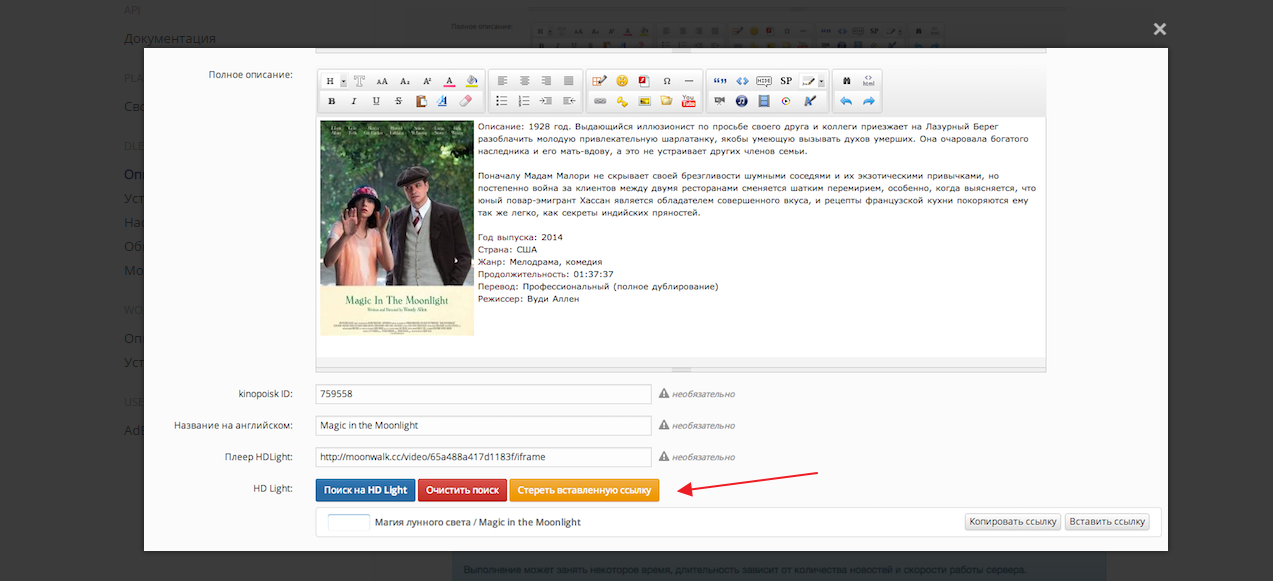The height and width of the screenshot is (581, 1273).
Task: Justify the description text
Action: point(568,81)
